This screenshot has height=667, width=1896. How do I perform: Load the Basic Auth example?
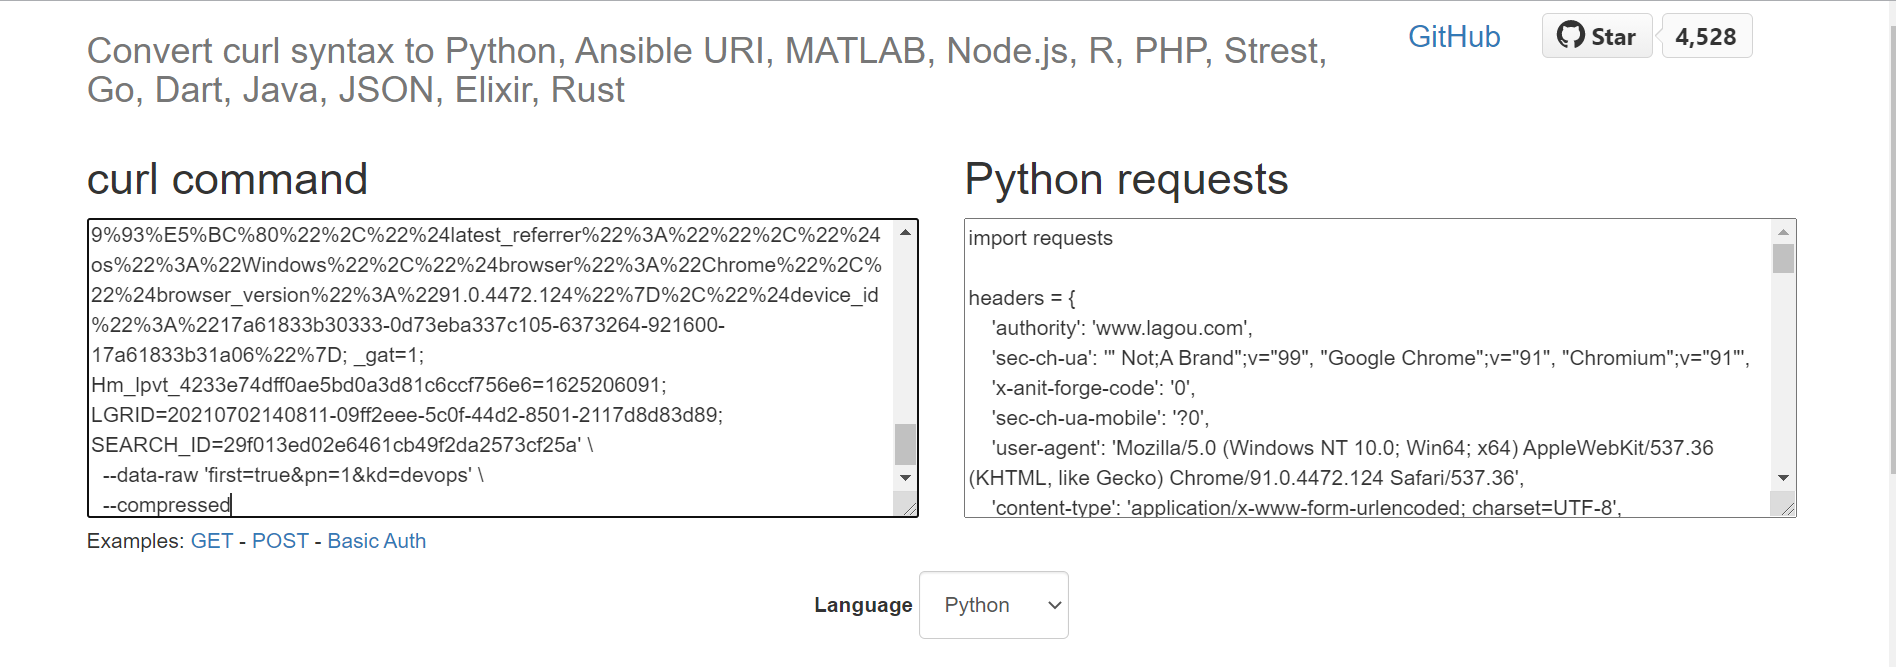coord(377,541)
